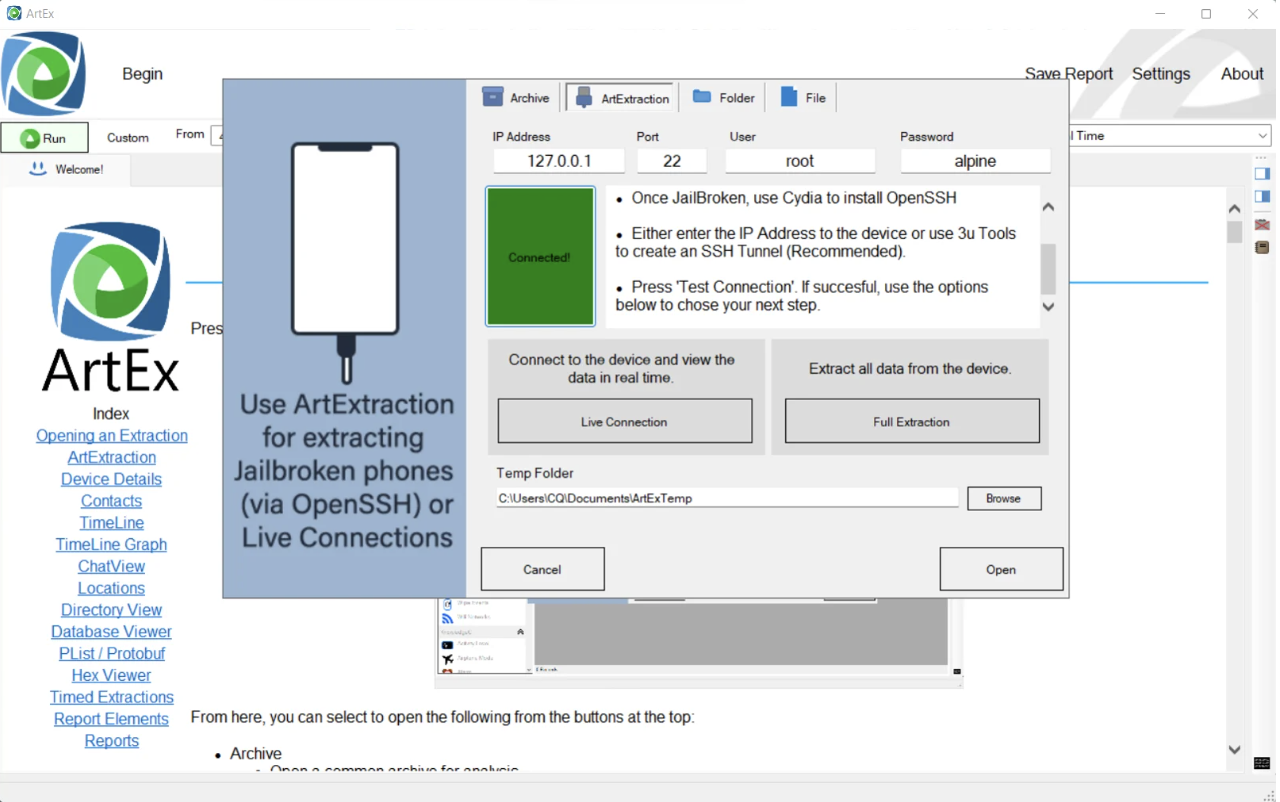
Task: Browse for a temp folder
Action: coord(1004,498)
